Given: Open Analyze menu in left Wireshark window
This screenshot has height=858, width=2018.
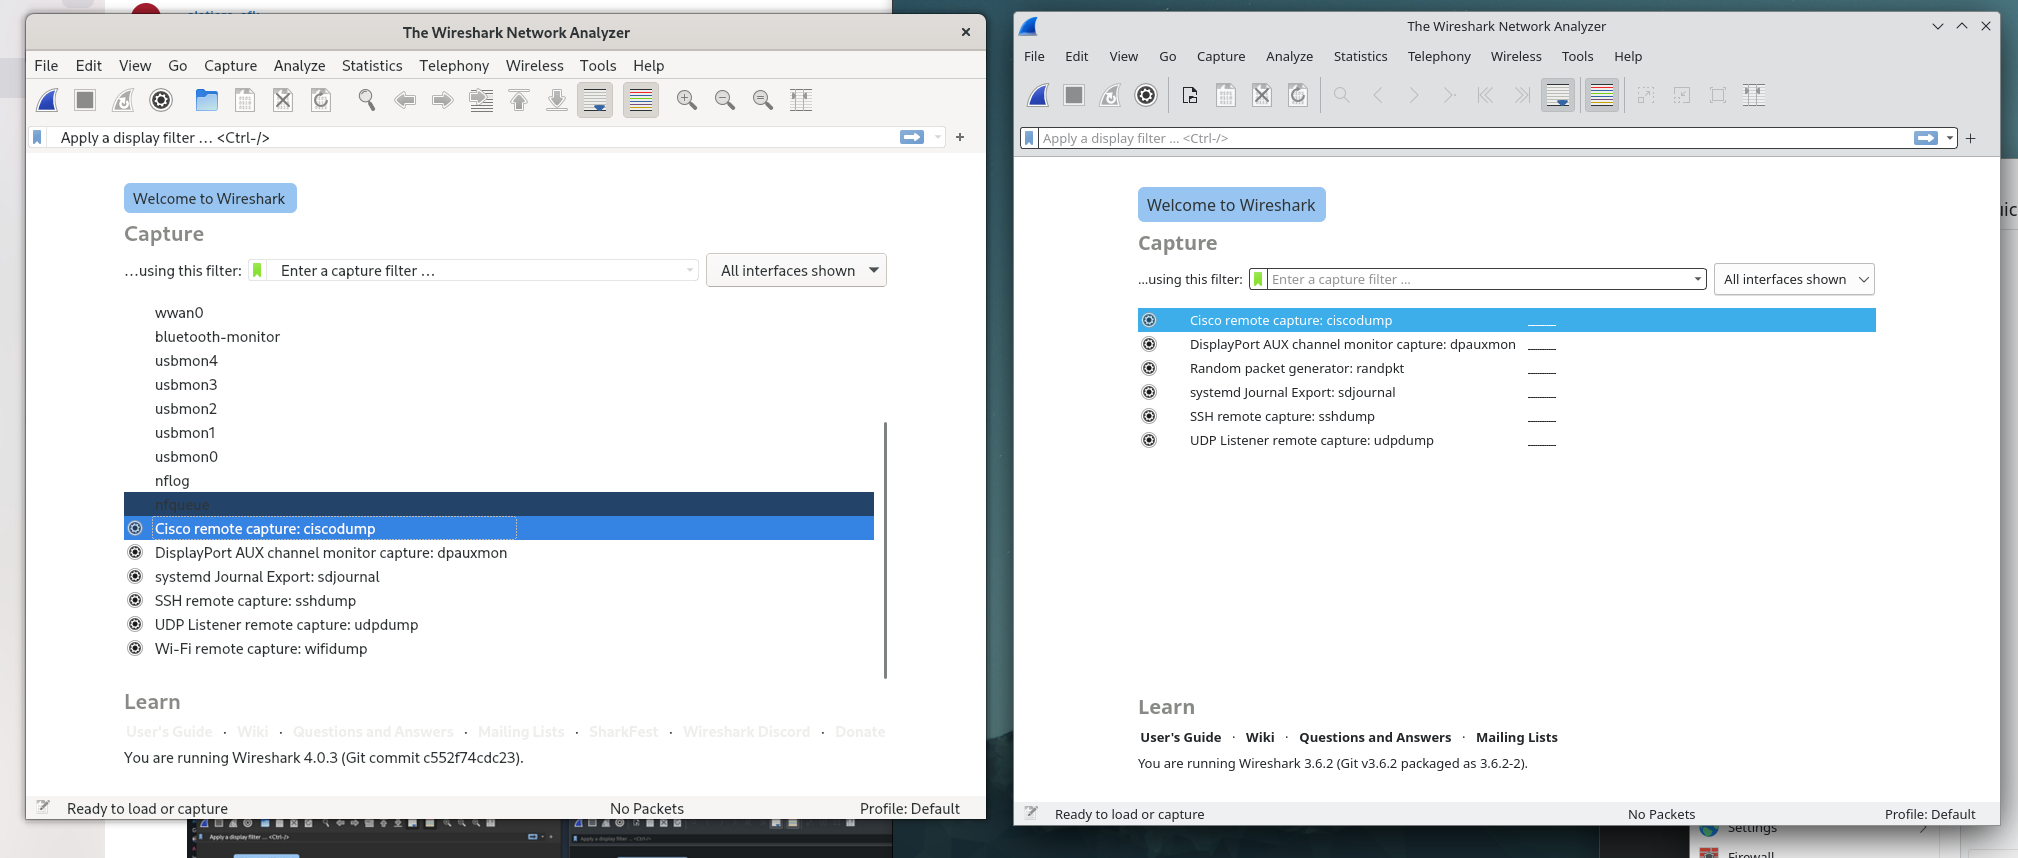Looking at the screenshot, I should click(x=300, y=66).
